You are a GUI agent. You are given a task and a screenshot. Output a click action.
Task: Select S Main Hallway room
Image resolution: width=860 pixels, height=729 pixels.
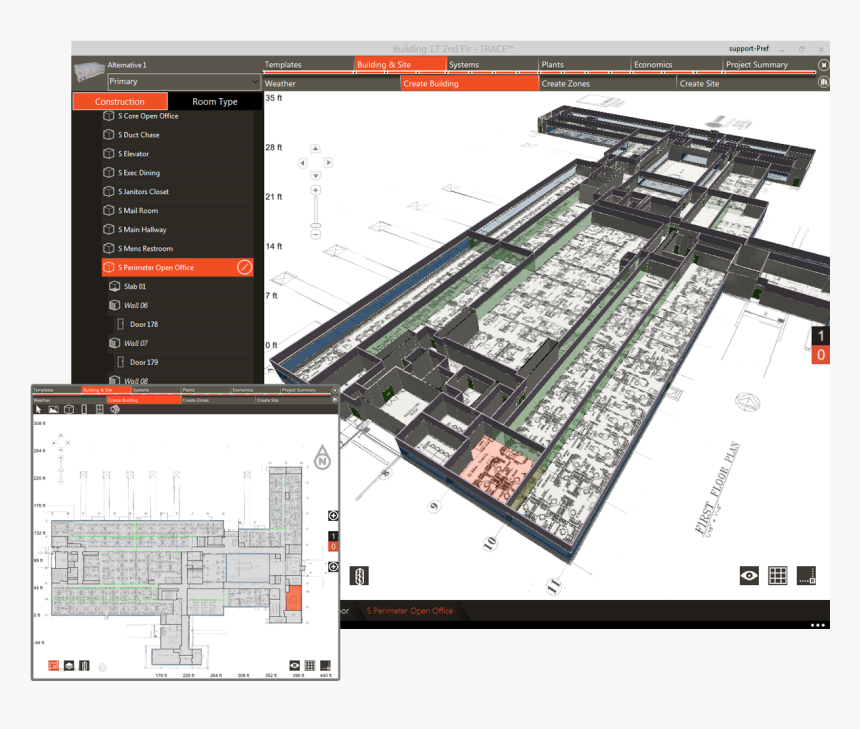coord(178,229)
